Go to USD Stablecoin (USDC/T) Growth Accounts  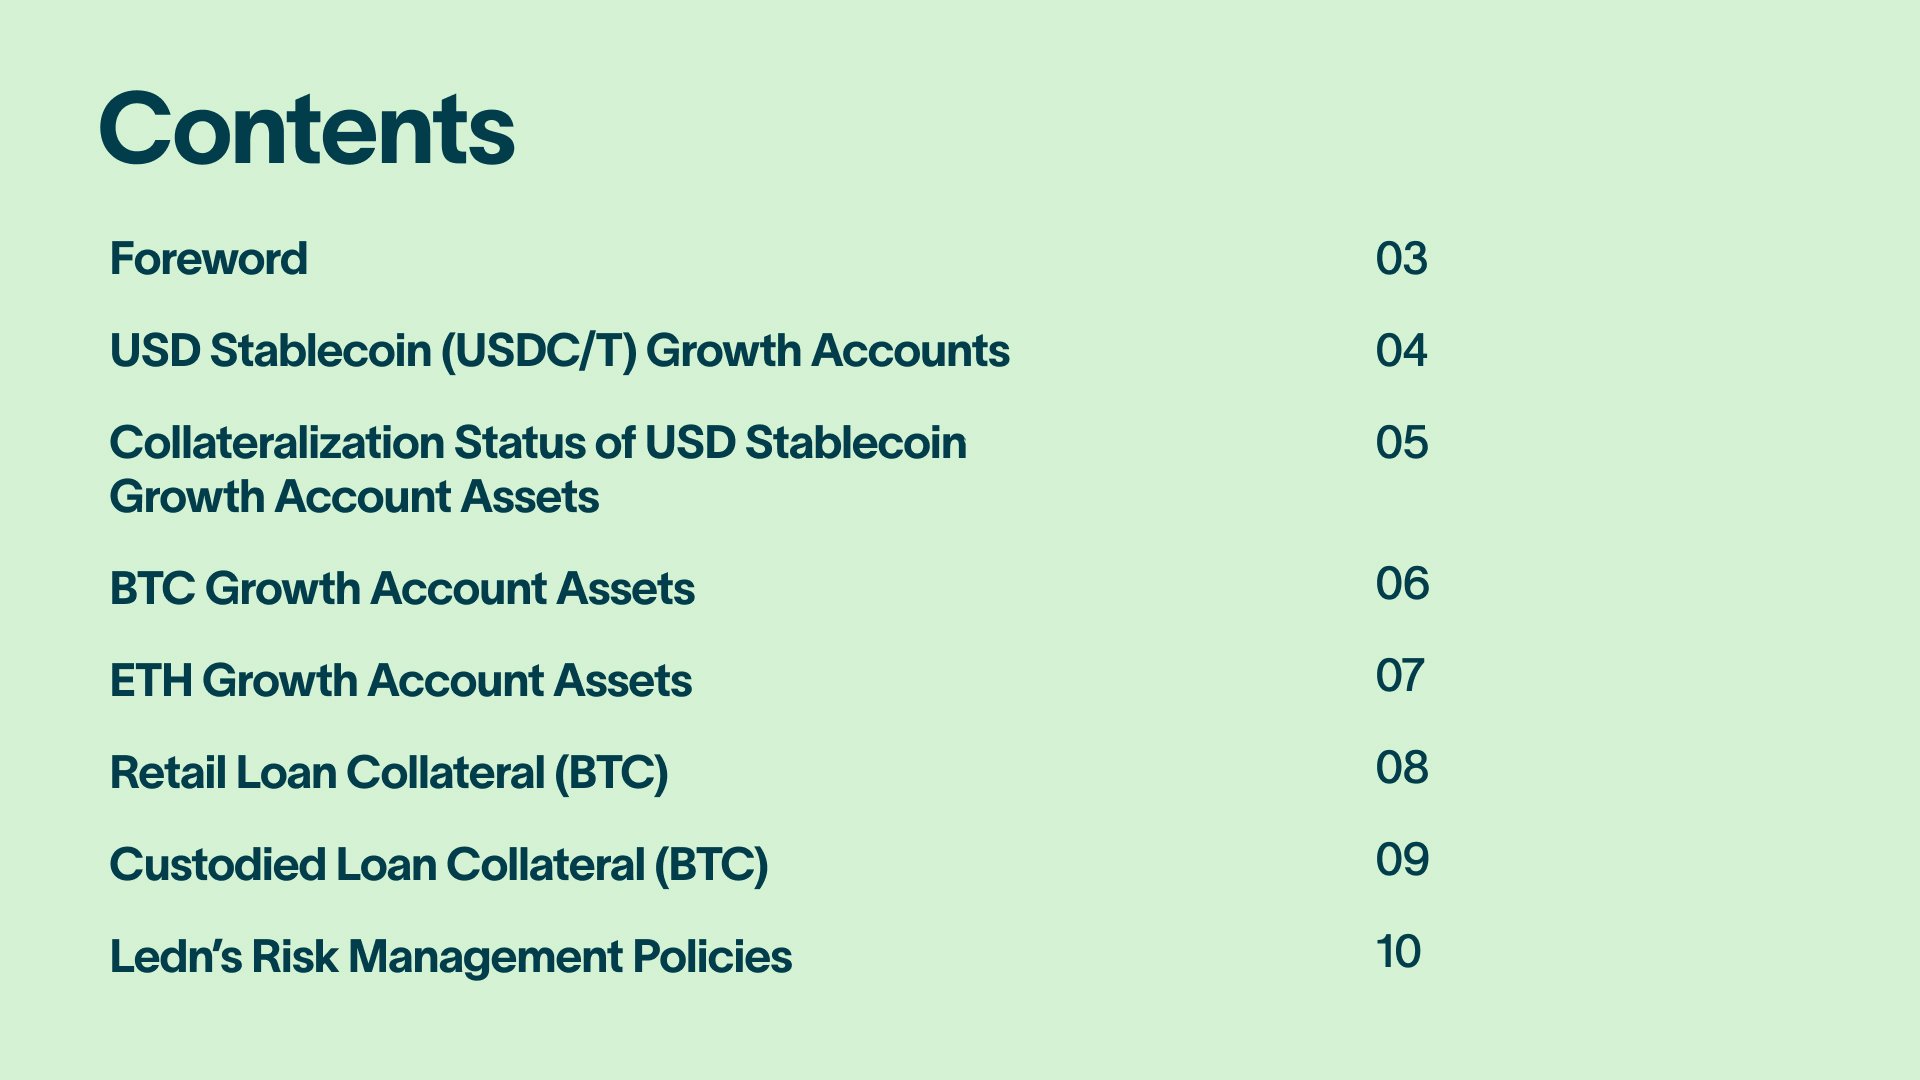pyautogui.click(x=559, y=351)
